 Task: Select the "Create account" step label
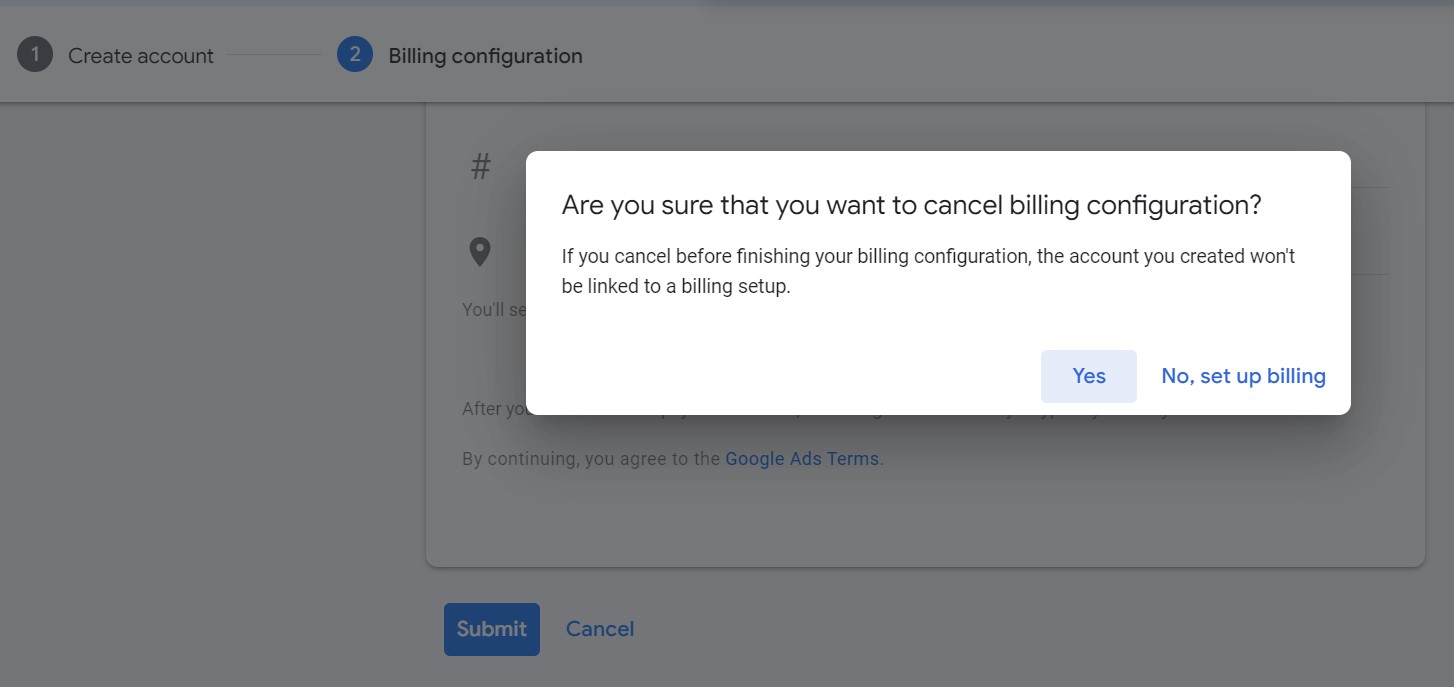click(141, 56)
